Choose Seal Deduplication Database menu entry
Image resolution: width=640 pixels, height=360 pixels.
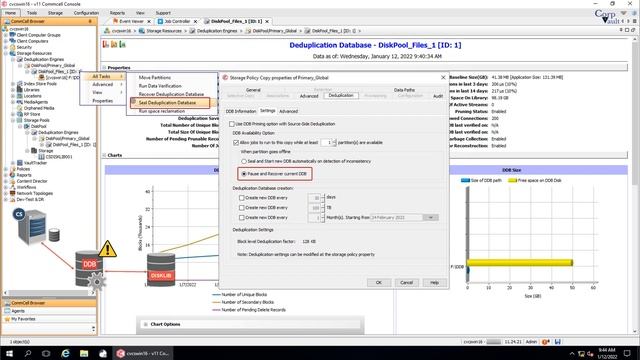170,102
